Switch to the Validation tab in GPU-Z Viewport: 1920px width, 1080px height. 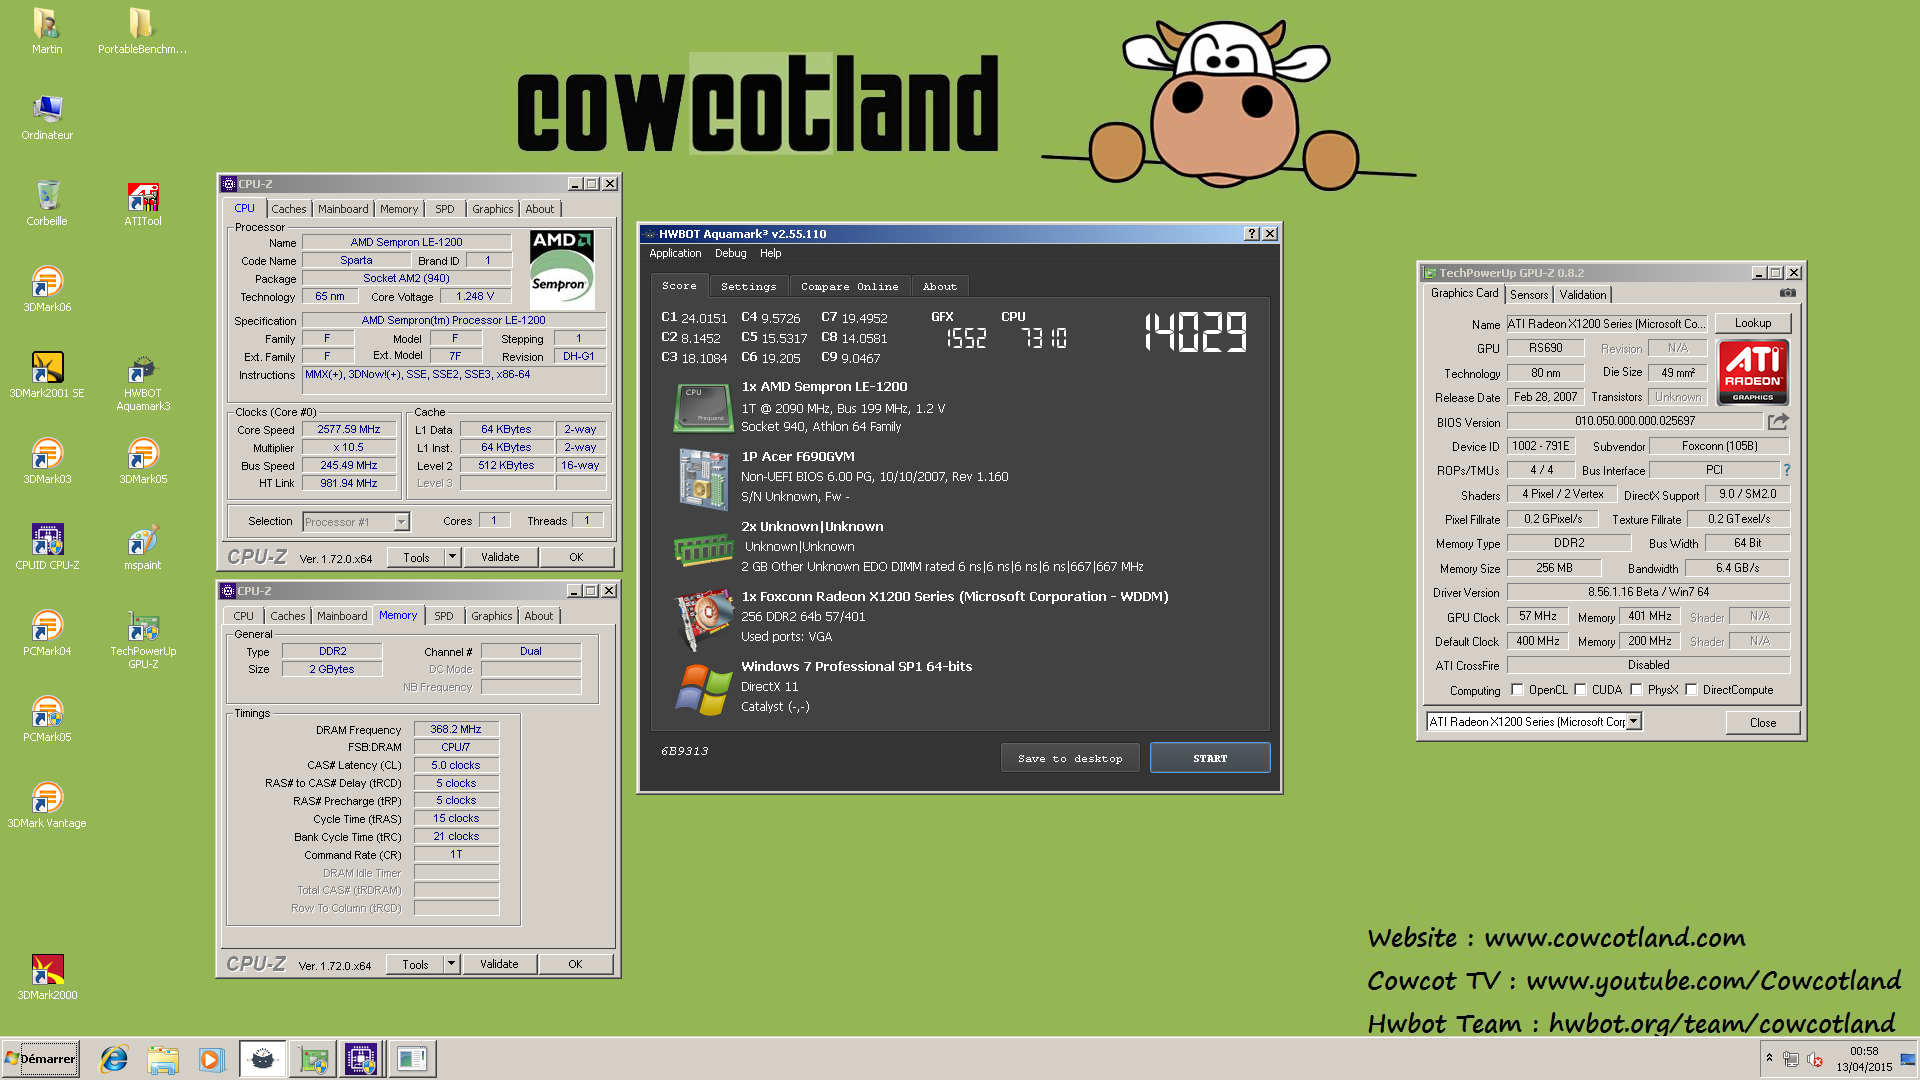coord(1583,295)
